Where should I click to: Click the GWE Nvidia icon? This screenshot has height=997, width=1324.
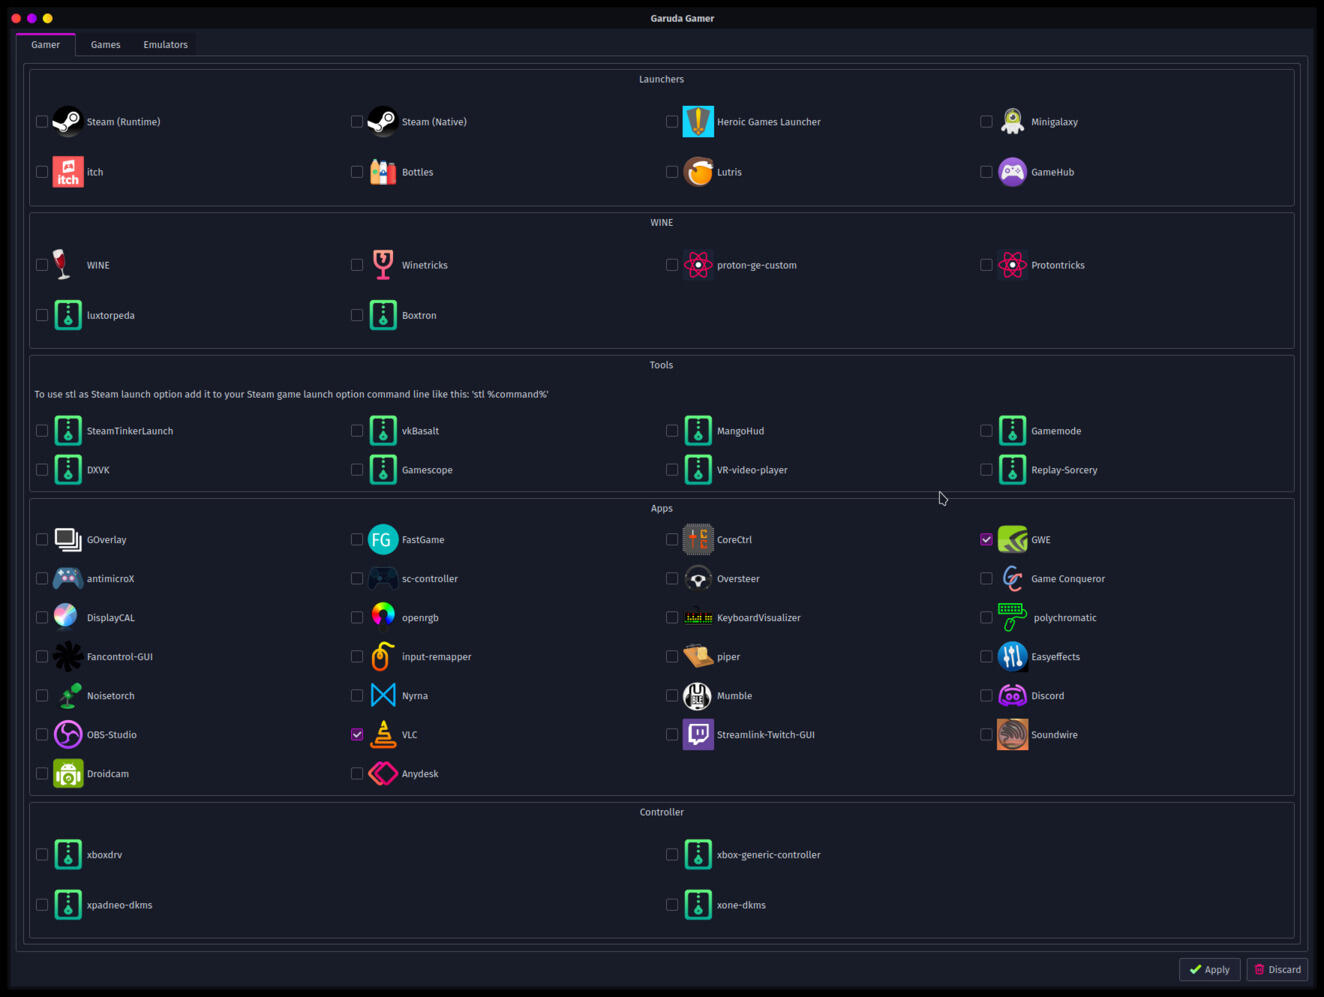(x=1013, y=540)
